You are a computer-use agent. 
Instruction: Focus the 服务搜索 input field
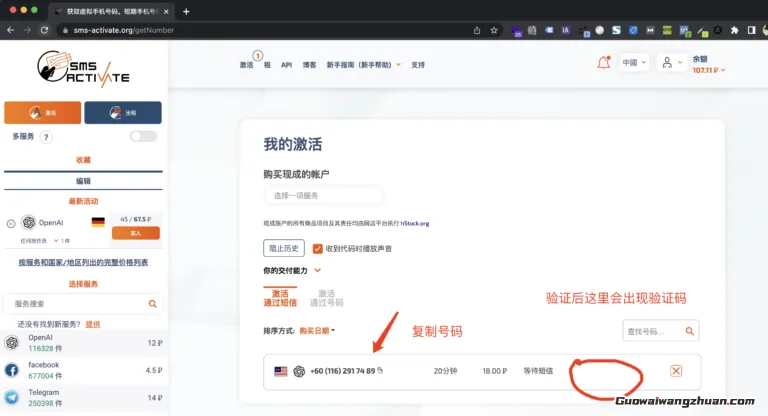[x=78, y=304]
